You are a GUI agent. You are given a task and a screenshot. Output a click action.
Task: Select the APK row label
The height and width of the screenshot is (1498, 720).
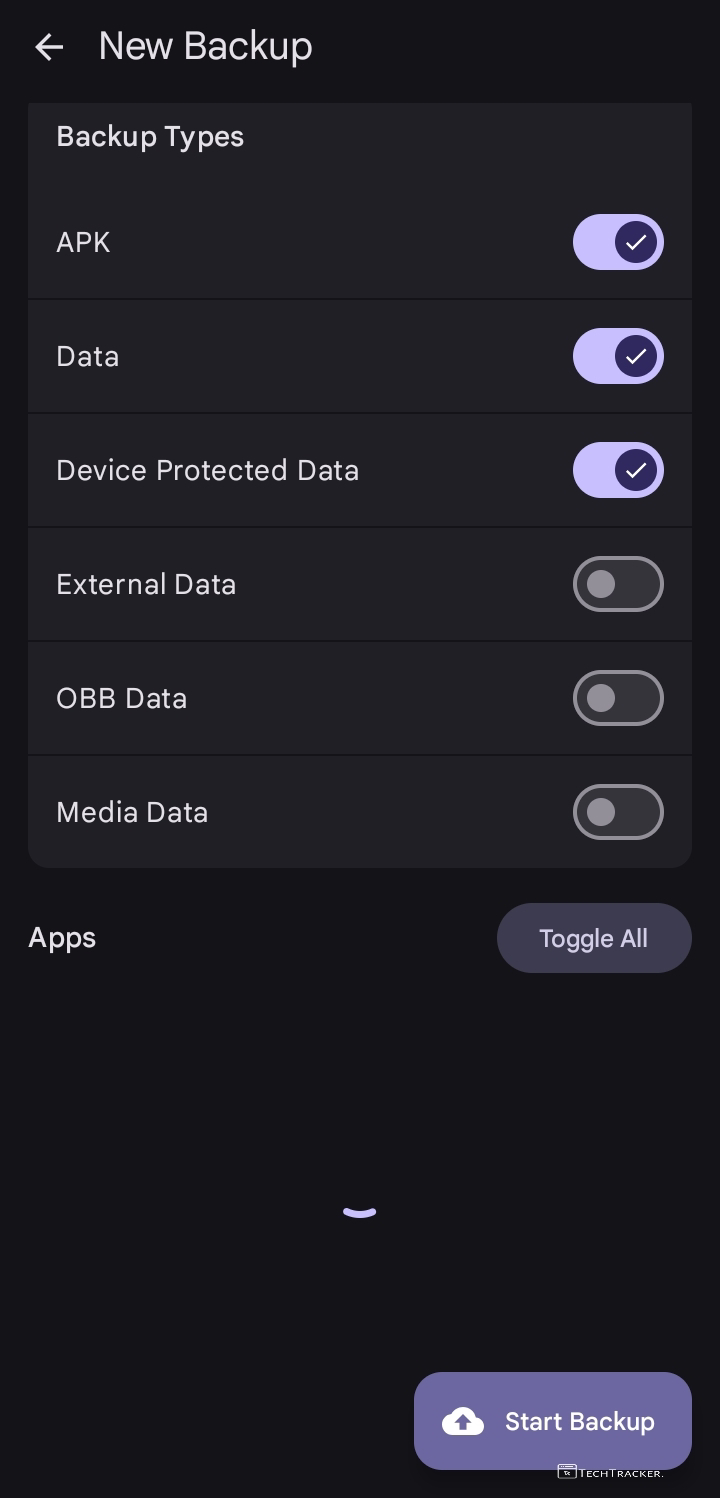point(83,243)
